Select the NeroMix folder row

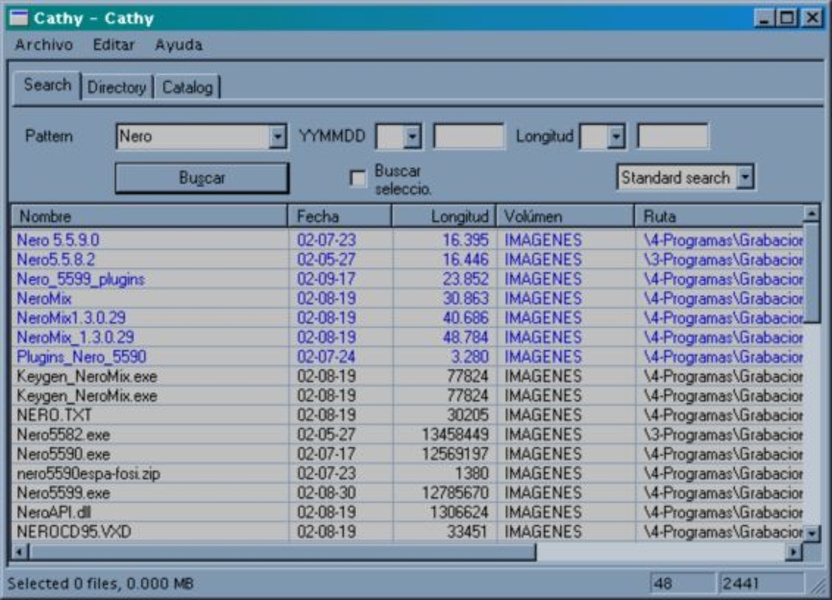coord(408,299)
